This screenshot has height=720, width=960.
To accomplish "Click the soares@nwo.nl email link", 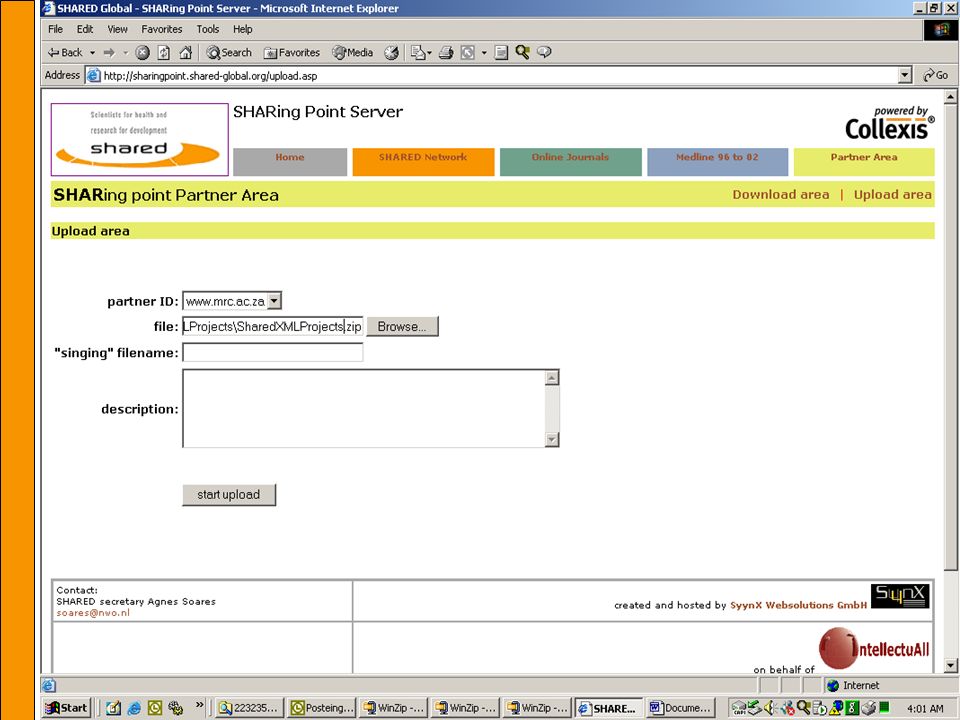I will click(x=93, y=613).
